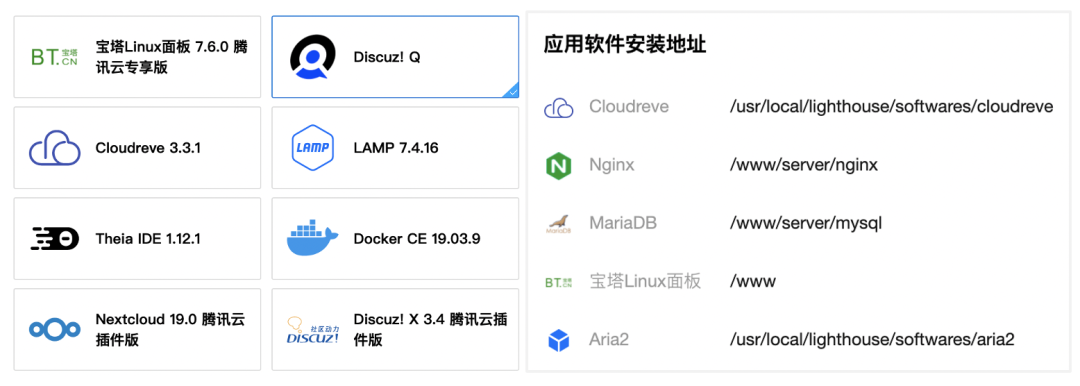Click the Cloudreve install path text
Screen dimensions: 1080x386
(x=891, y=108)
